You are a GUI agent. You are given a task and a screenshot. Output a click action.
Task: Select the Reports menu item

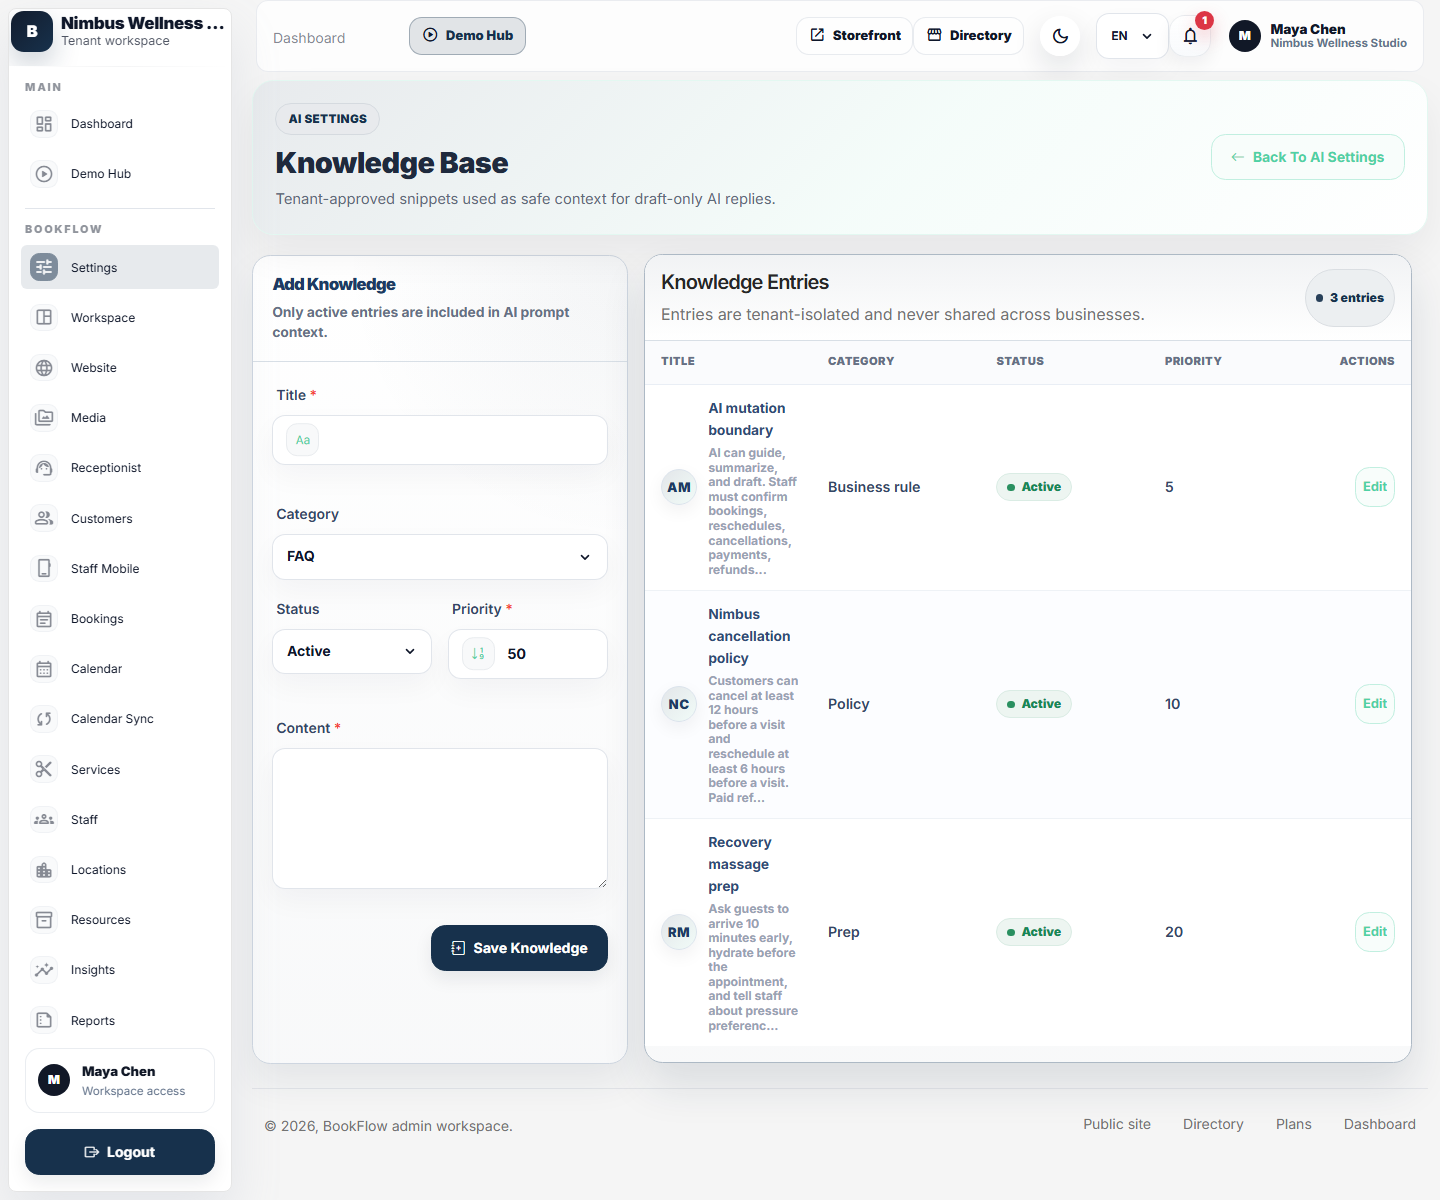[x=120, y=1021]
